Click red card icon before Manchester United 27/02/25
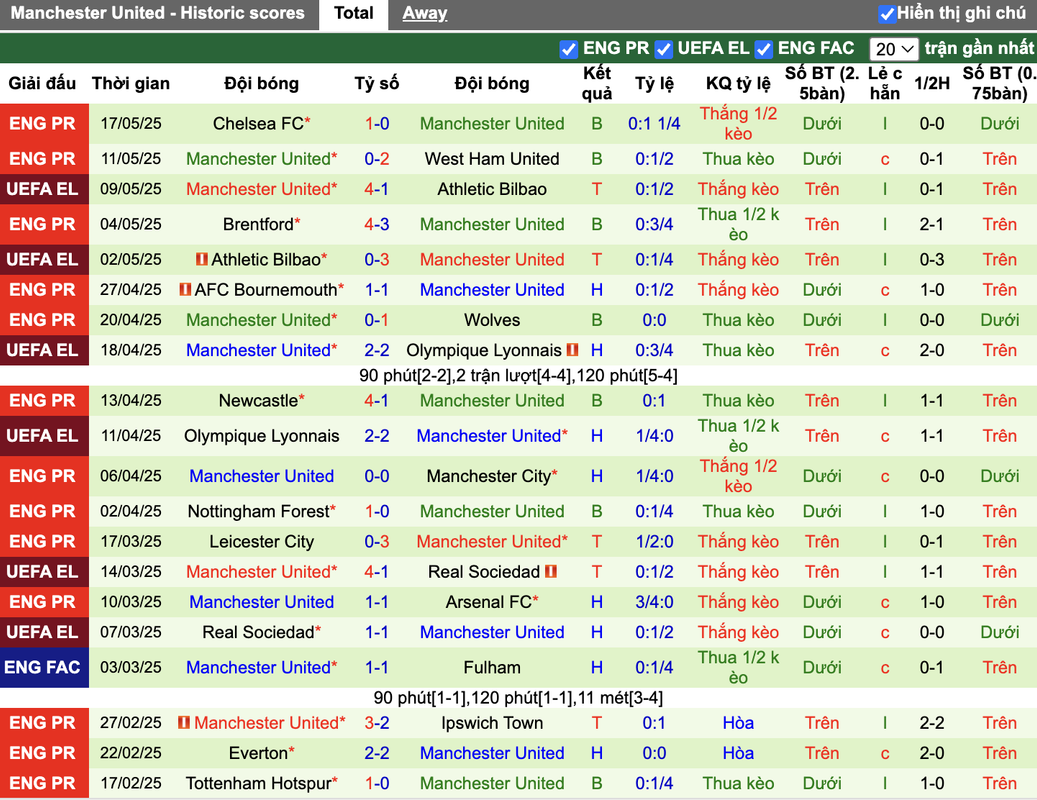 pyautogui.click(x=184, y=723)
